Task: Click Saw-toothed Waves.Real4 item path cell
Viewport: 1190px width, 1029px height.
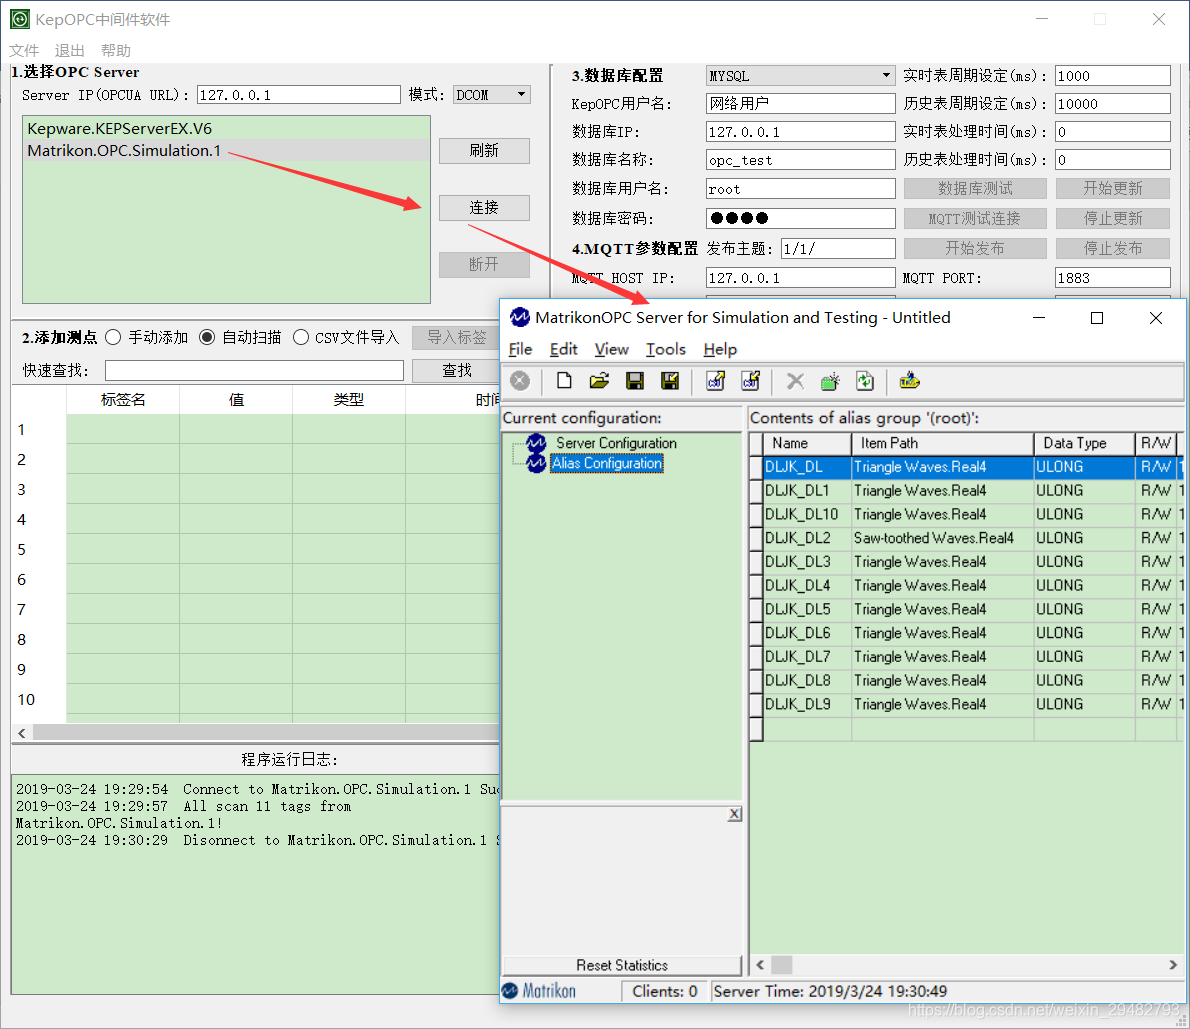Action: pos(941,538)
